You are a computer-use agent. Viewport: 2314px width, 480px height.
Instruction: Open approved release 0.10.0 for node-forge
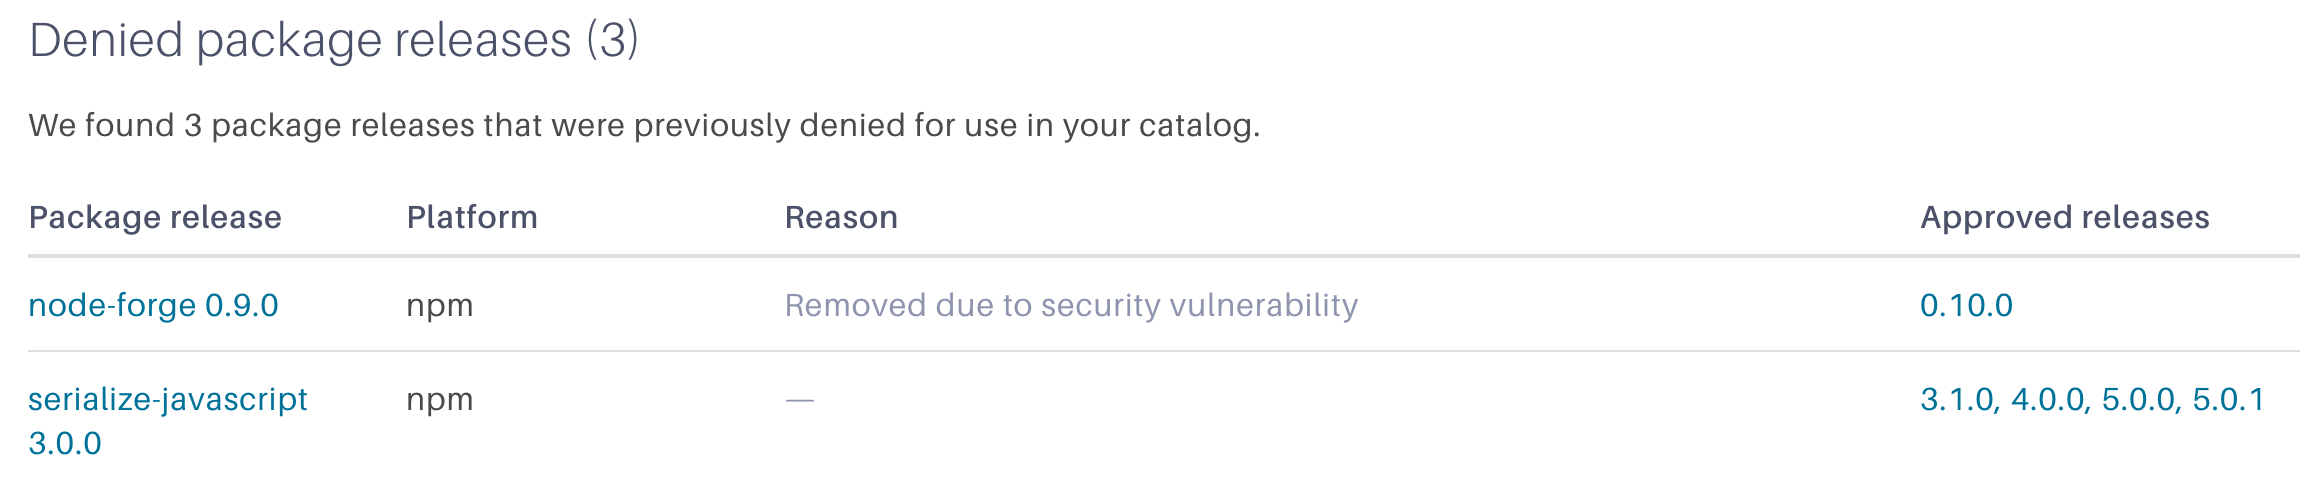(x=1966, y=305)
